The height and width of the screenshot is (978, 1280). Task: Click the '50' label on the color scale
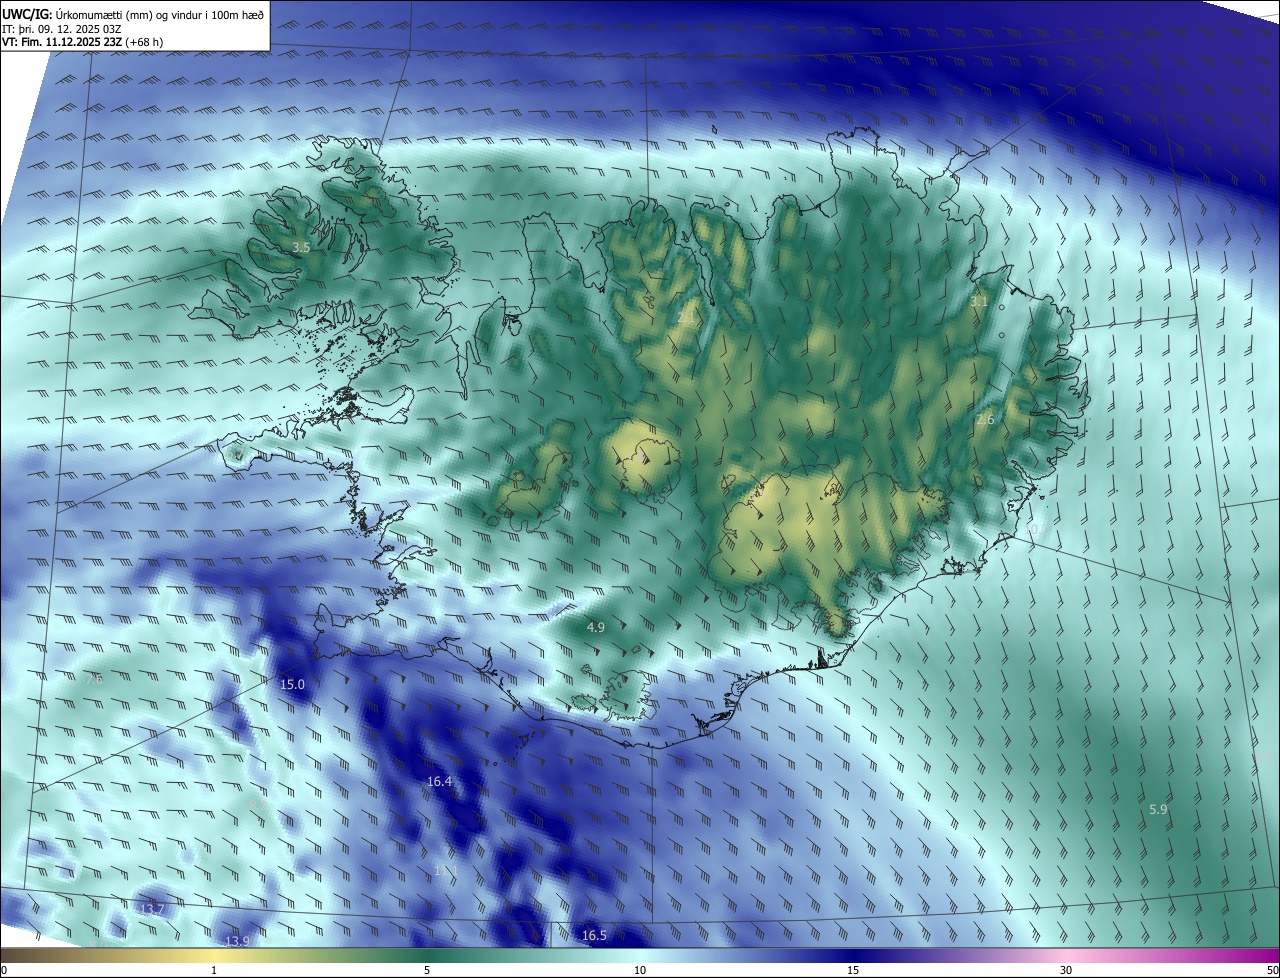[1272, 970]
